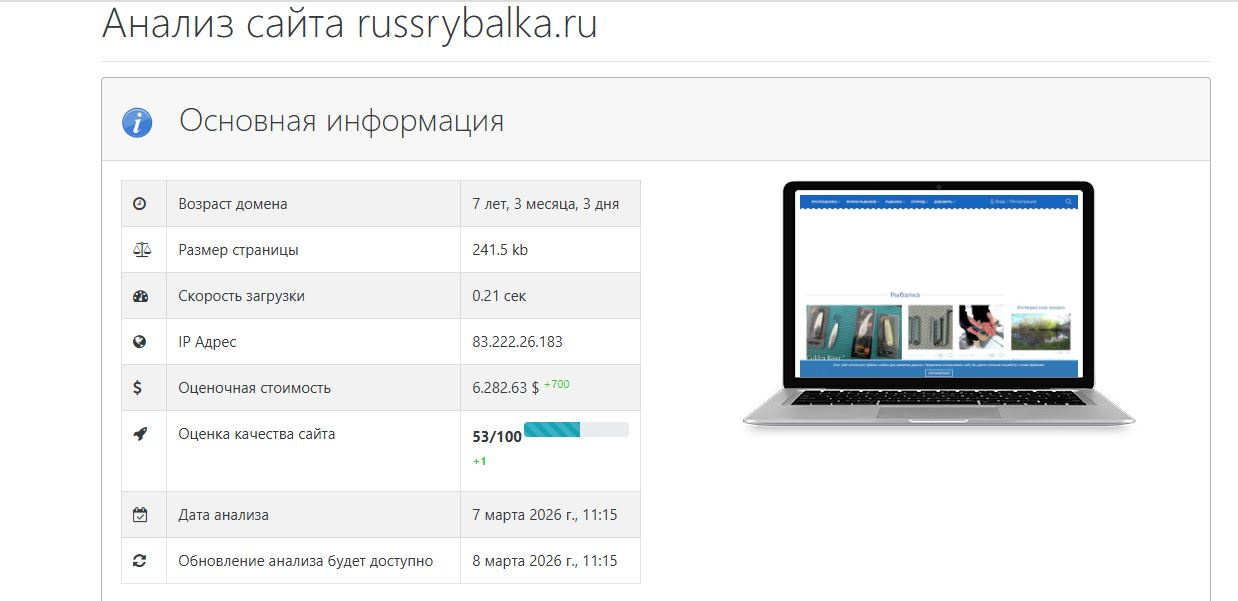Click the rocket icon in the Оценка качества row
The image size is (1238, 601).
[140, 434]
